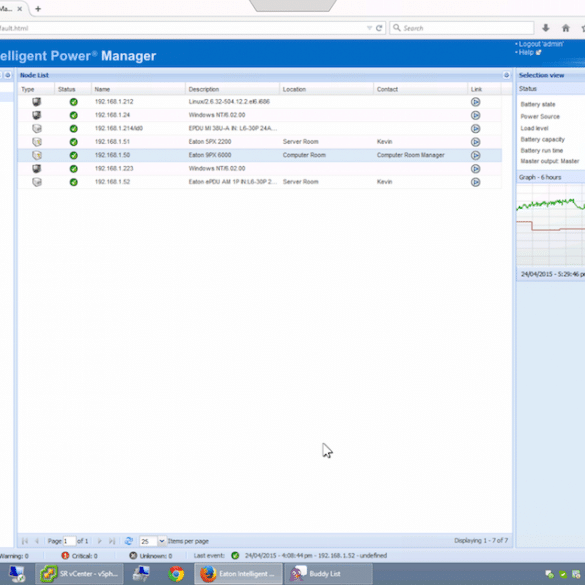The height and width of the screenshot is (585, 585).
Task: Refresh the node list
Action: [129, 541]
